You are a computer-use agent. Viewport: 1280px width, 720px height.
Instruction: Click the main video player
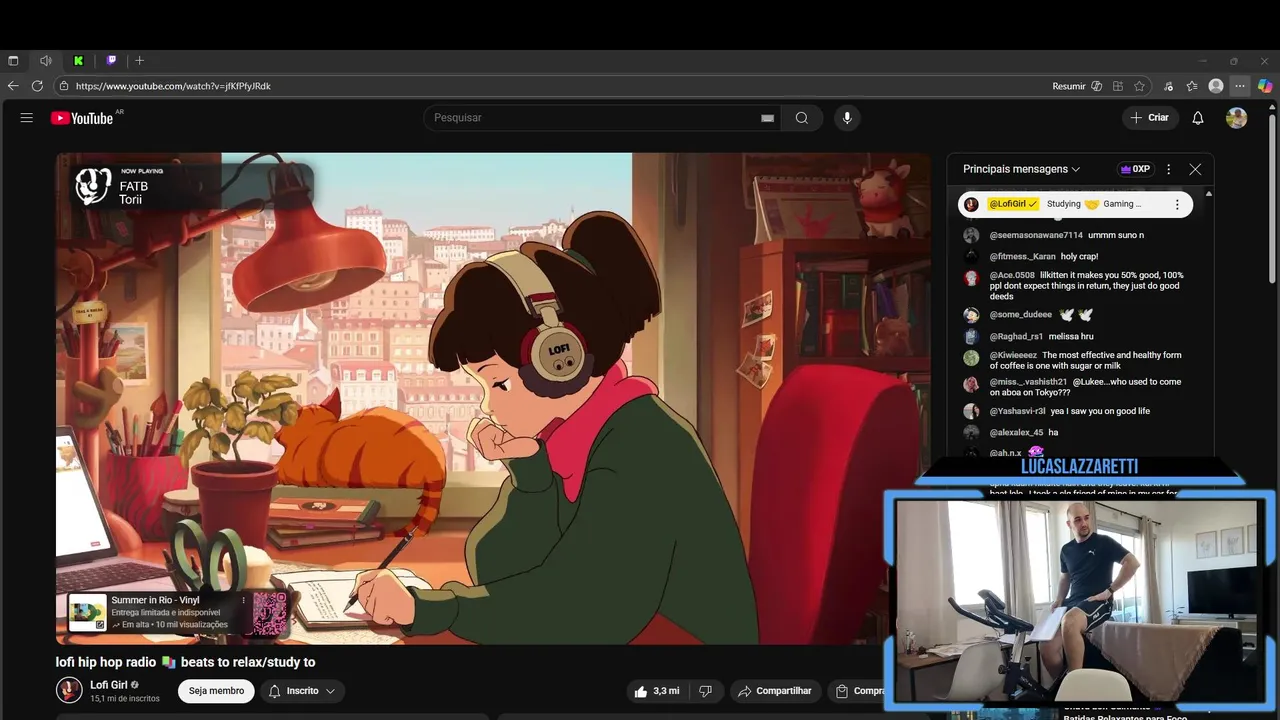point(493,398)
